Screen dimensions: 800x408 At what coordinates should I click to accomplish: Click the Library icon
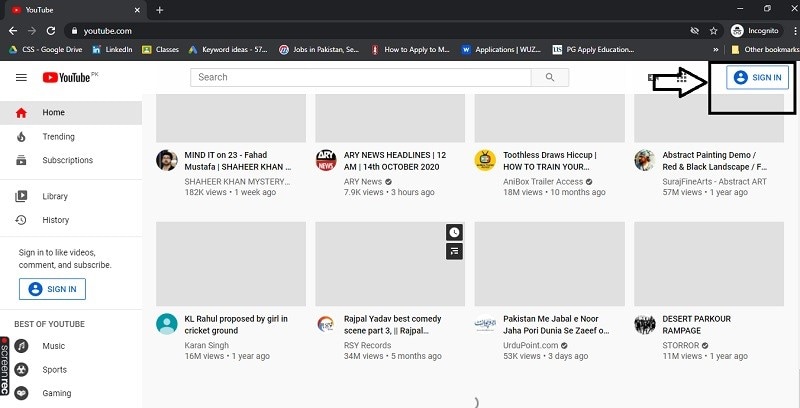[x=21, y=196]
